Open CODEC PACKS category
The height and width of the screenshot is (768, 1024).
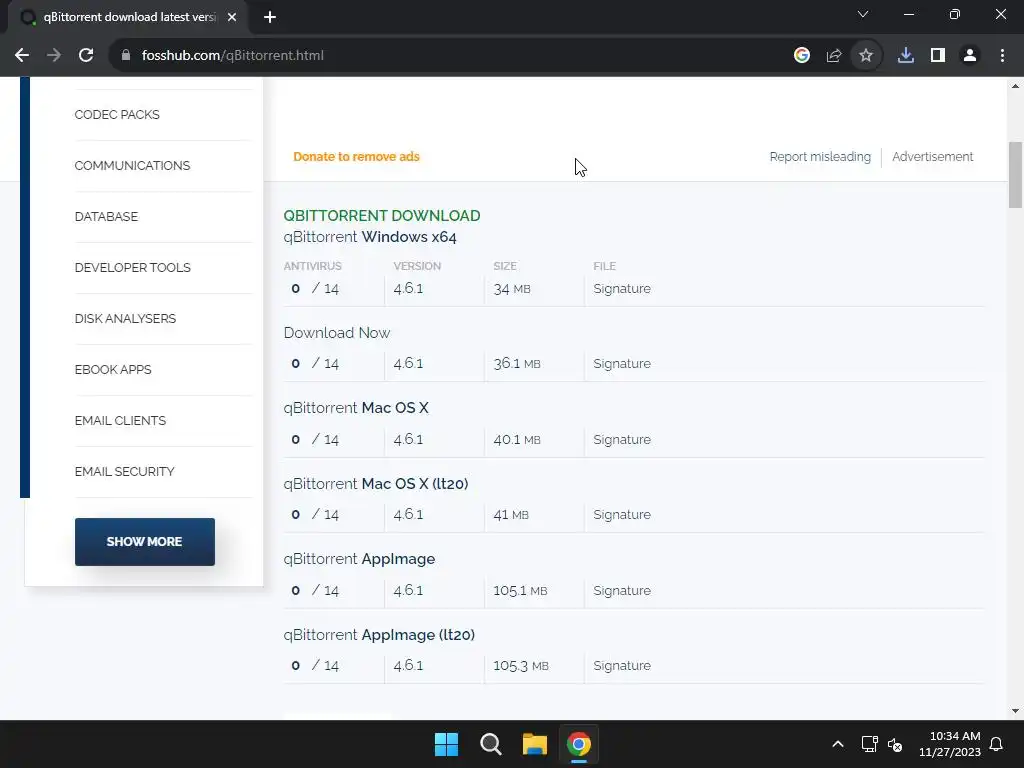(117, 115)
